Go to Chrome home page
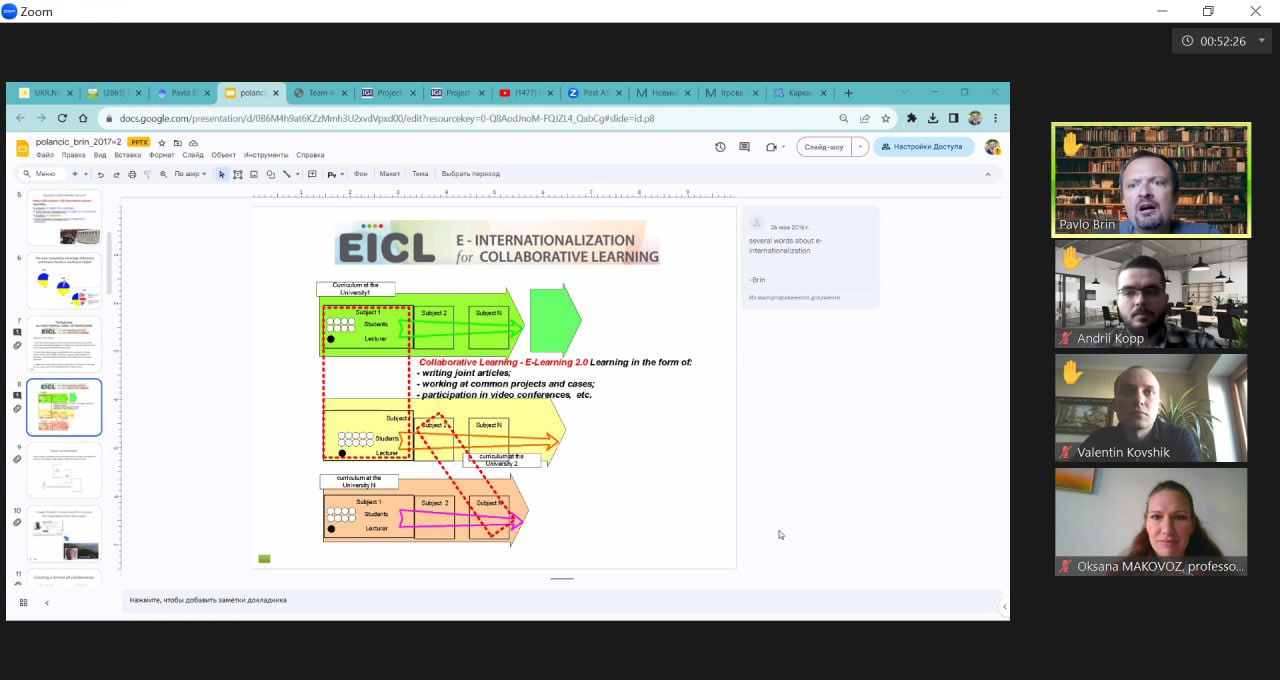Screen dimensions: 1280x680 tap(83, 118)
